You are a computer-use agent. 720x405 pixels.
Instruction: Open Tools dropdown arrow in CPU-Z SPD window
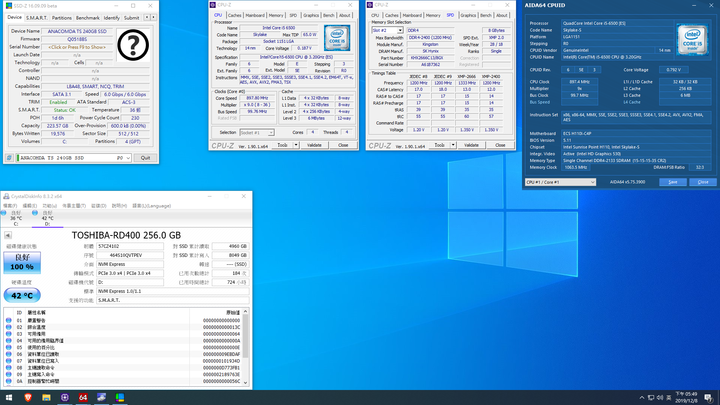(453, 145)
